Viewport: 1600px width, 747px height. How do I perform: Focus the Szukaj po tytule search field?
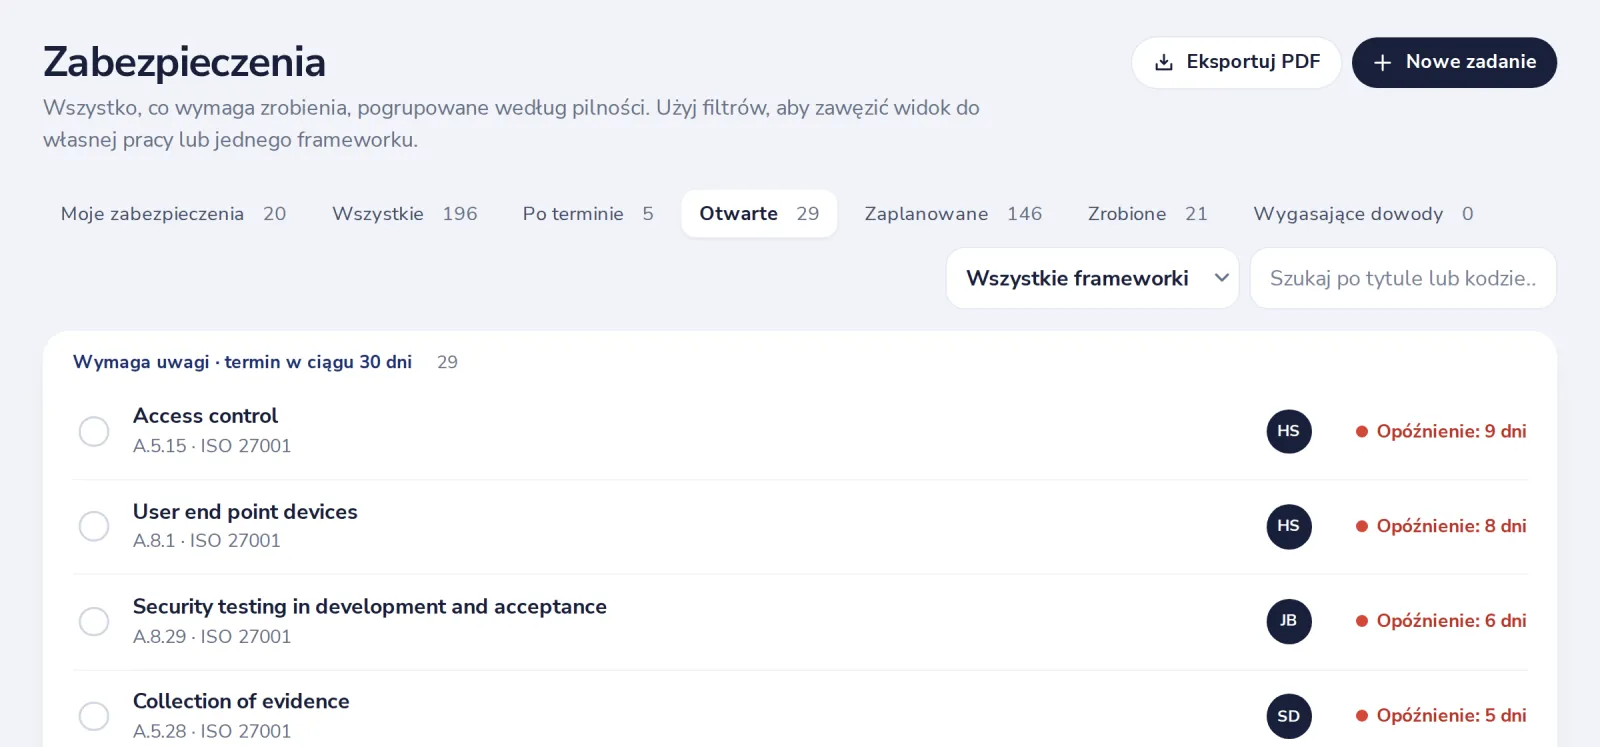pyautogui.click(x=1403, y=278)
